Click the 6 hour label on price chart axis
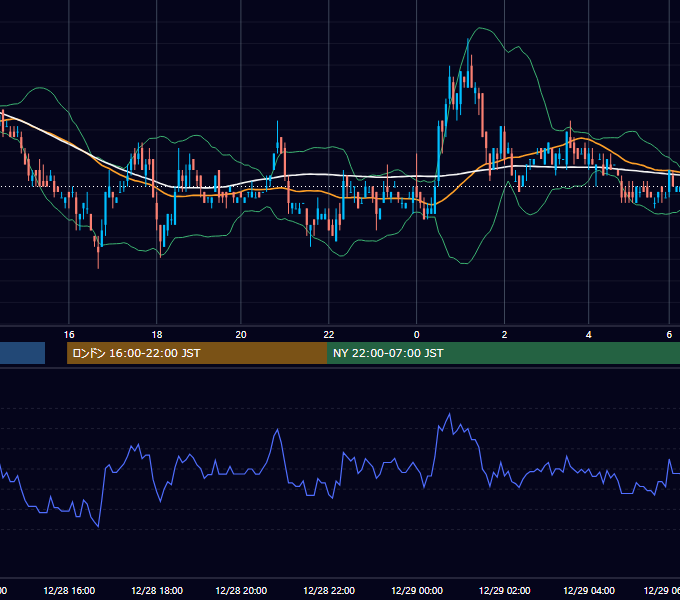Image resolution: width=680 pixels, height=600 pixels. point(669,335)
